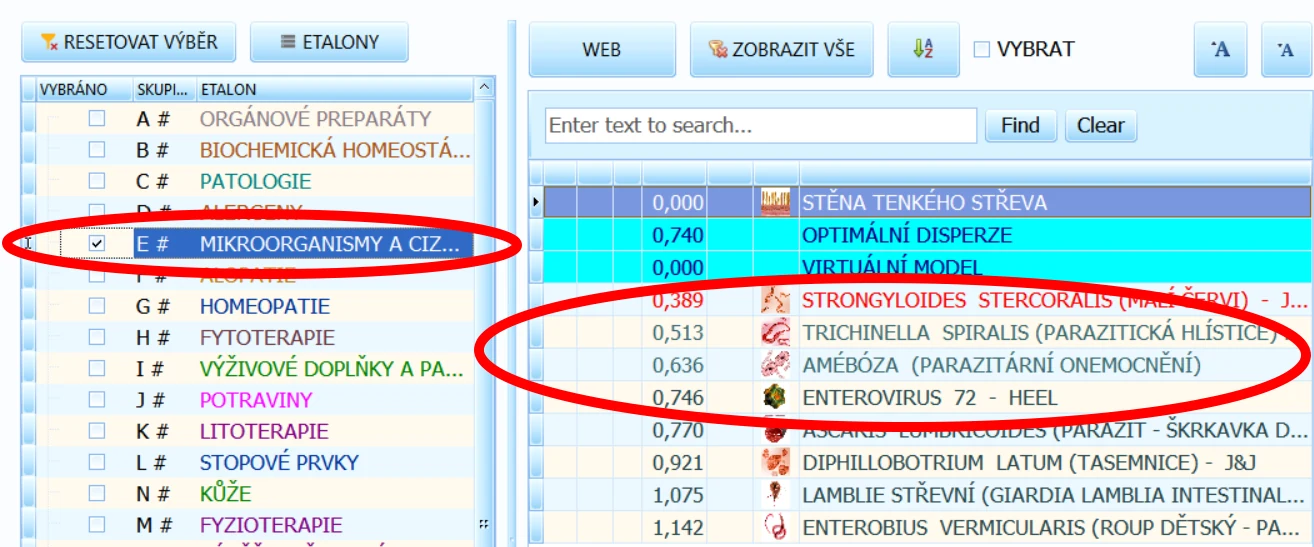The image size is (1314, 547).
Task: Click the ETALON column header
Action: (335, 89)
